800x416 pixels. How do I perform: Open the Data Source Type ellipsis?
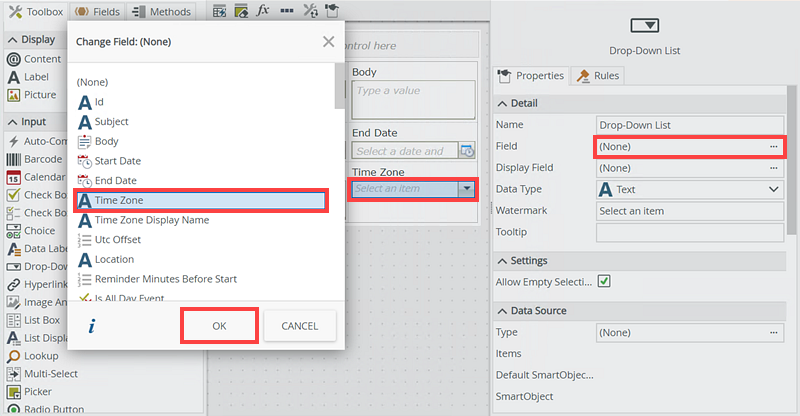click(774, 333)
